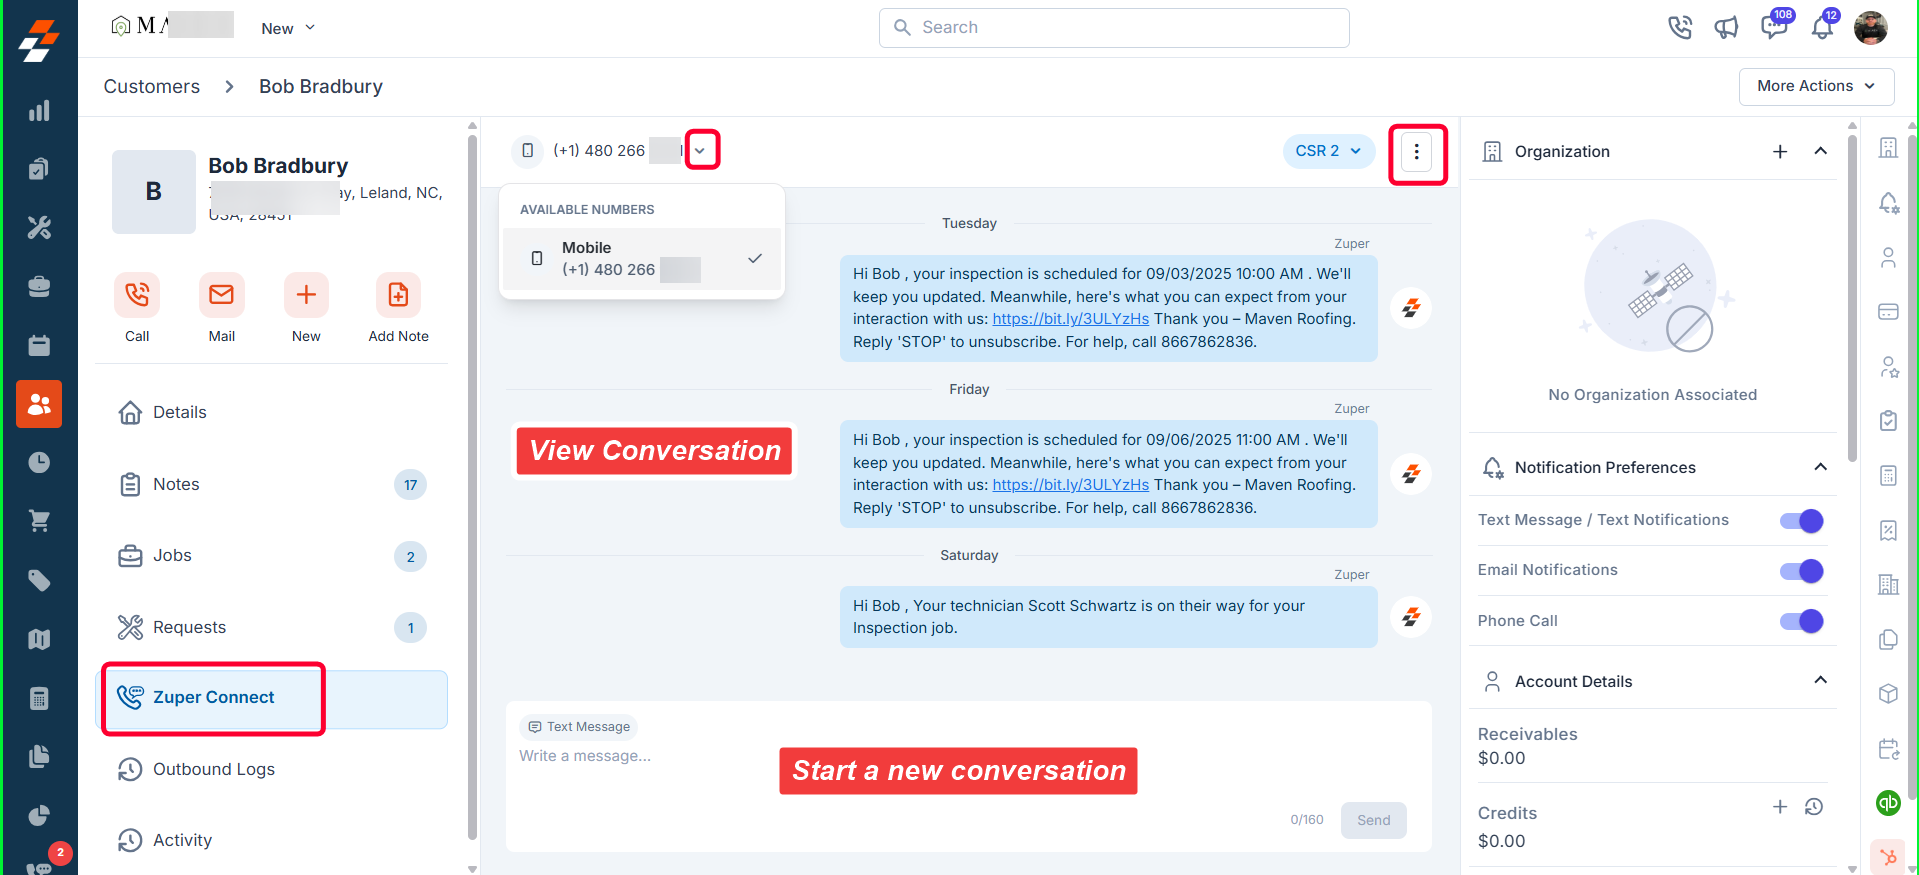This screenshot has width=1919, height=875.
Task: Click the Call icon for Bob Bradbury
Action: [137, 295]
